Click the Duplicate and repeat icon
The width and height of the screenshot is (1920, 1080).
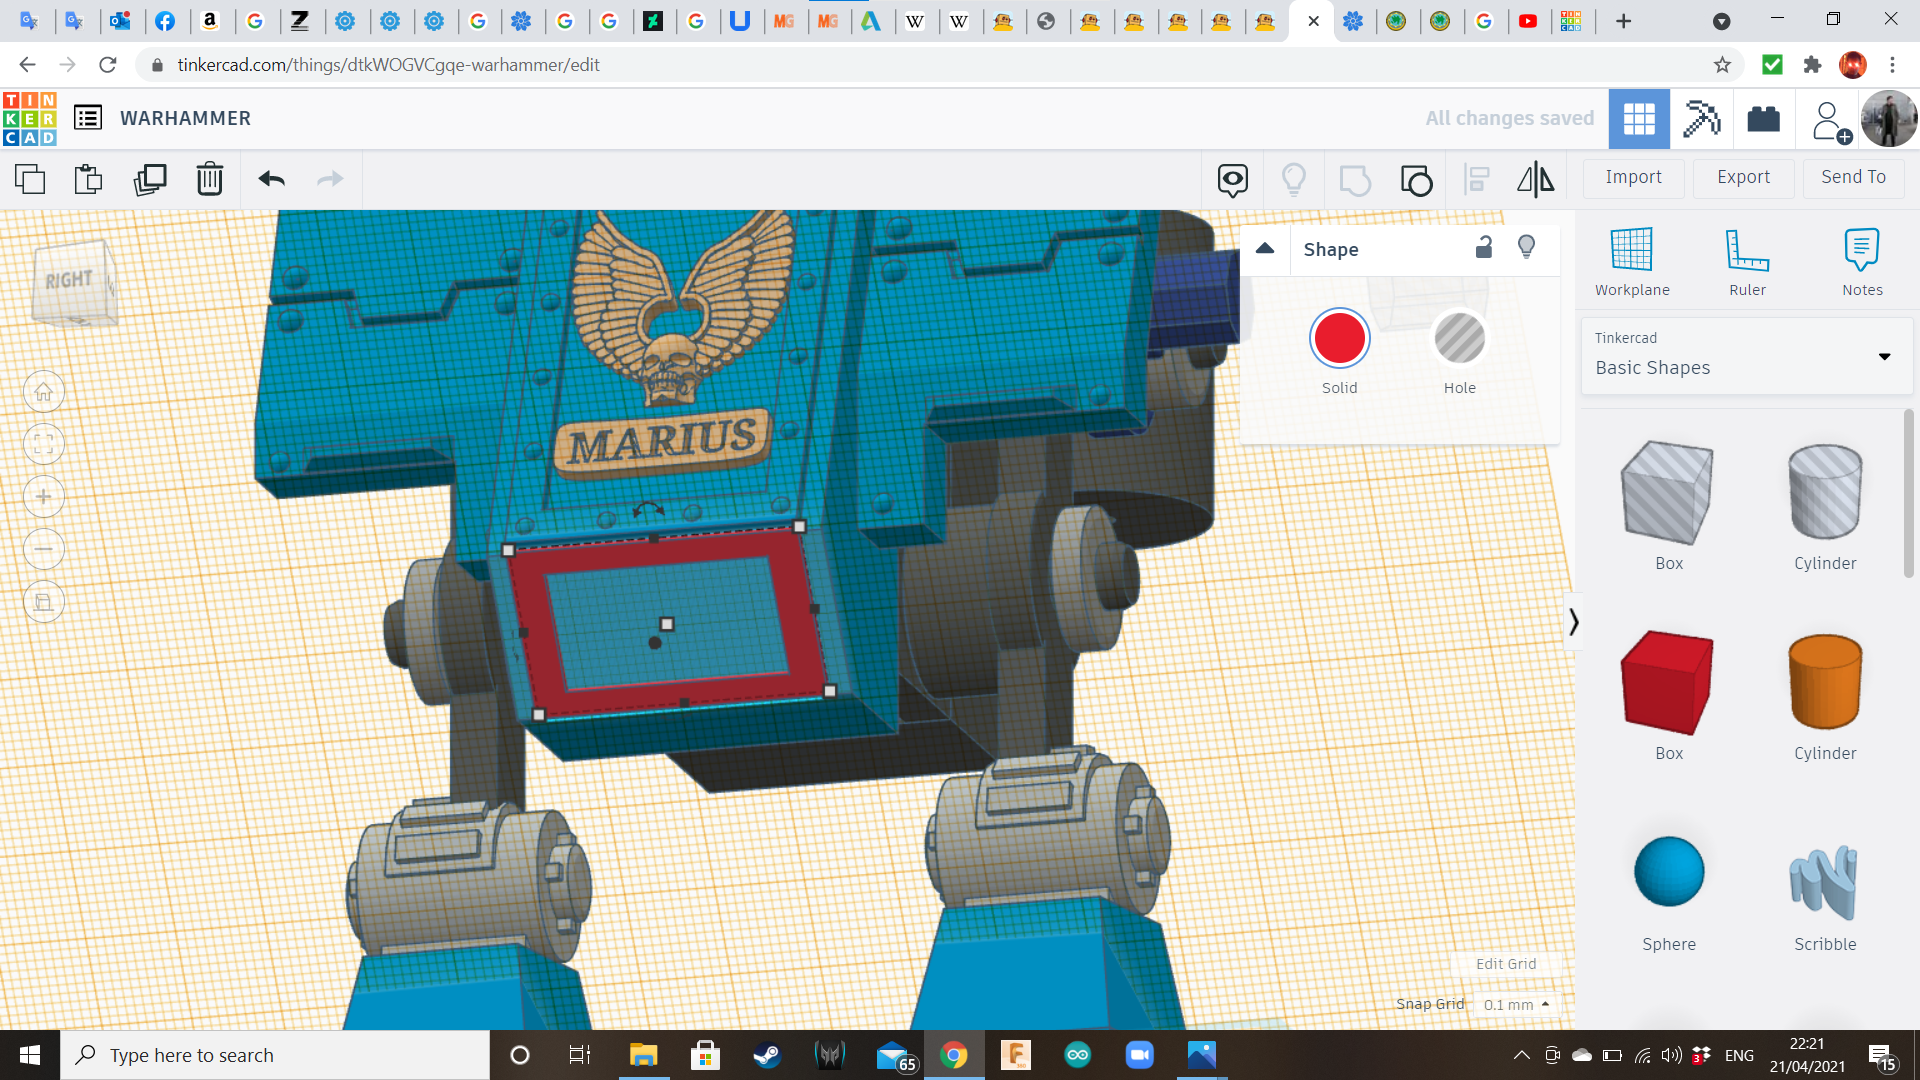pos(150,180)
